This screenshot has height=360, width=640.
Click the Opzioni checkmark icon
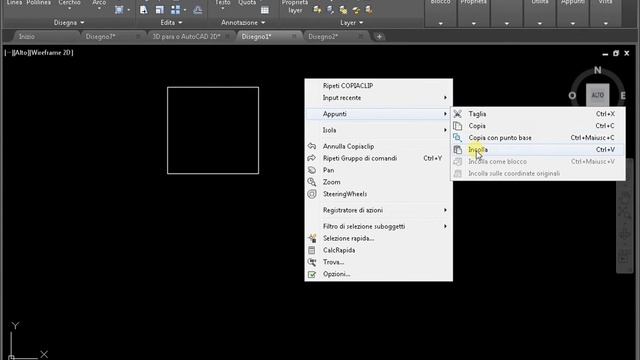coord(312,274)
